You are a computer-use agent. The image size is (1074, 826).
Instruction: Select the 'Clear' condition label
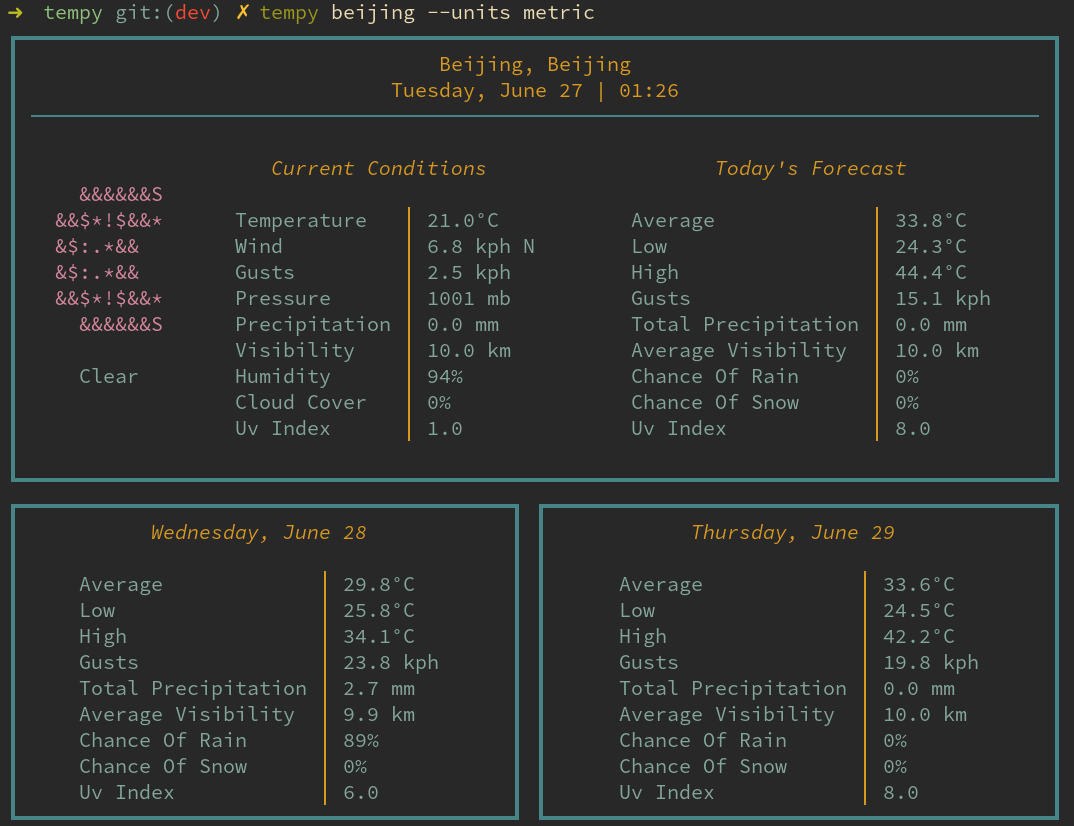point(108,376)
